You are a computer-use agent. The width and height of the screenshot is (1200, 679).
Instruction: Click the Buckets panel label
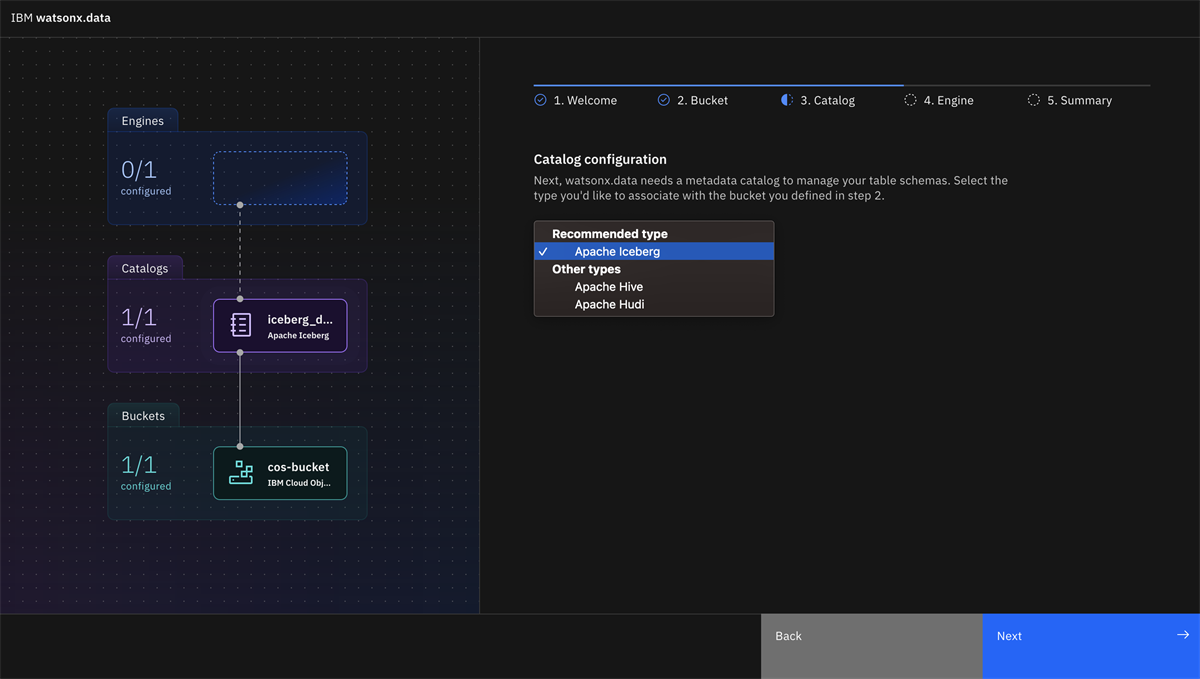[144, 415]
